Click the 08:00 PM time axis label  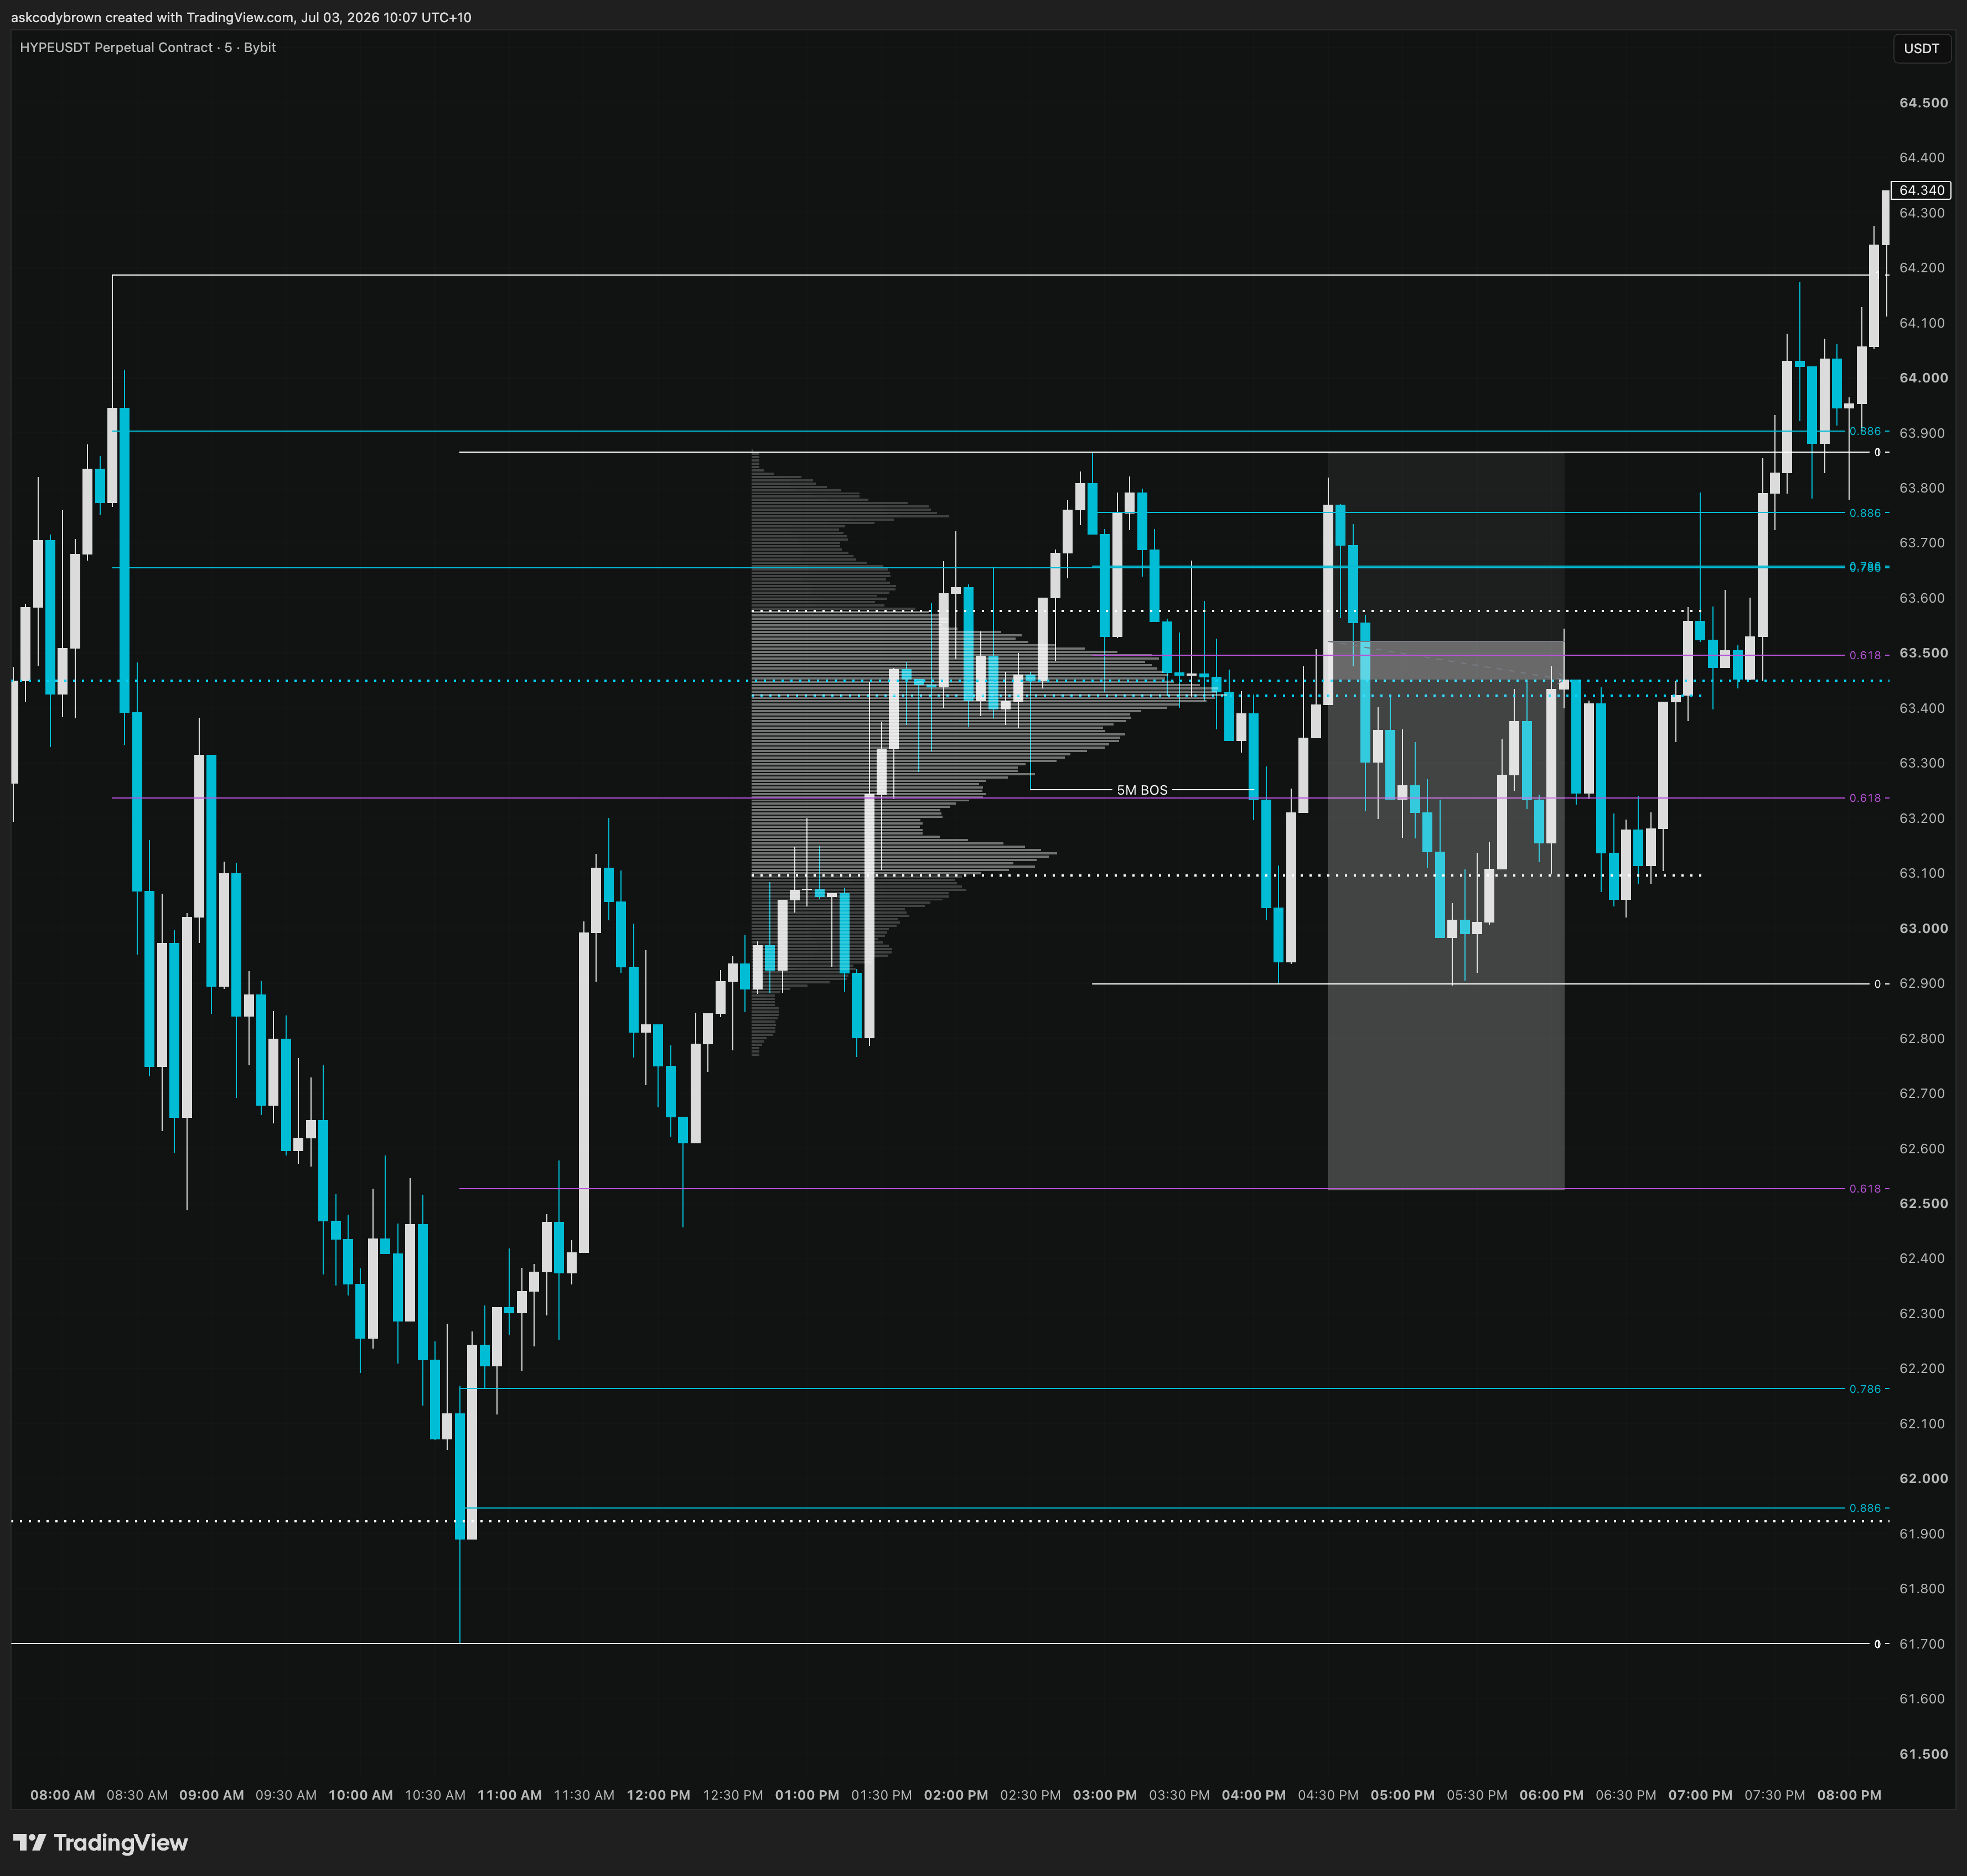pos(1850,1795)
